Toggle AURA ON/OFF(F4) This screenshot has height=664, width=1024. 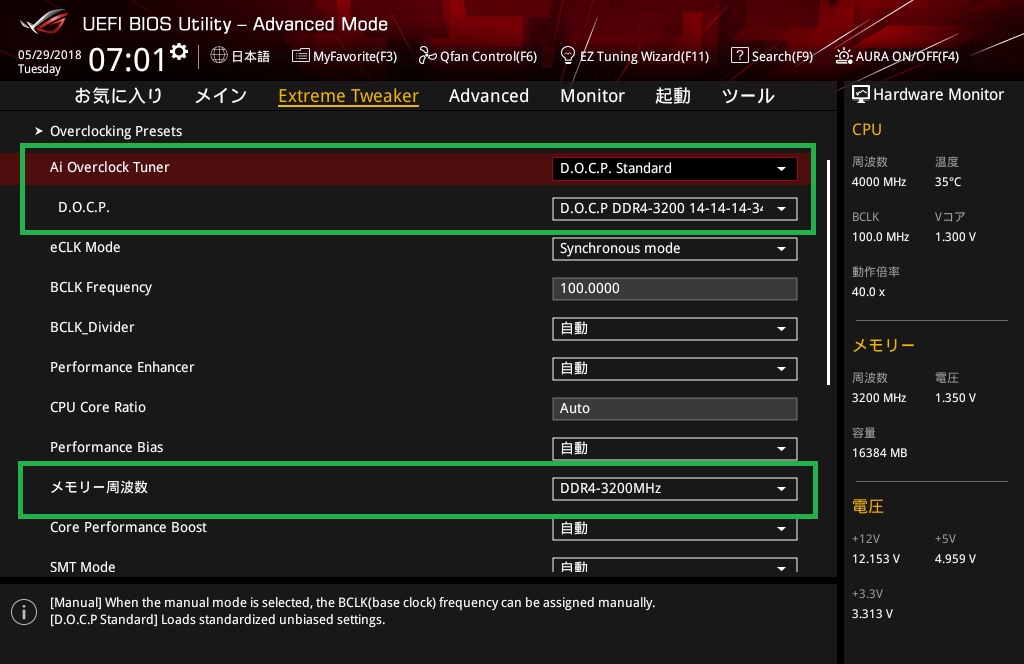click(897, 56)
